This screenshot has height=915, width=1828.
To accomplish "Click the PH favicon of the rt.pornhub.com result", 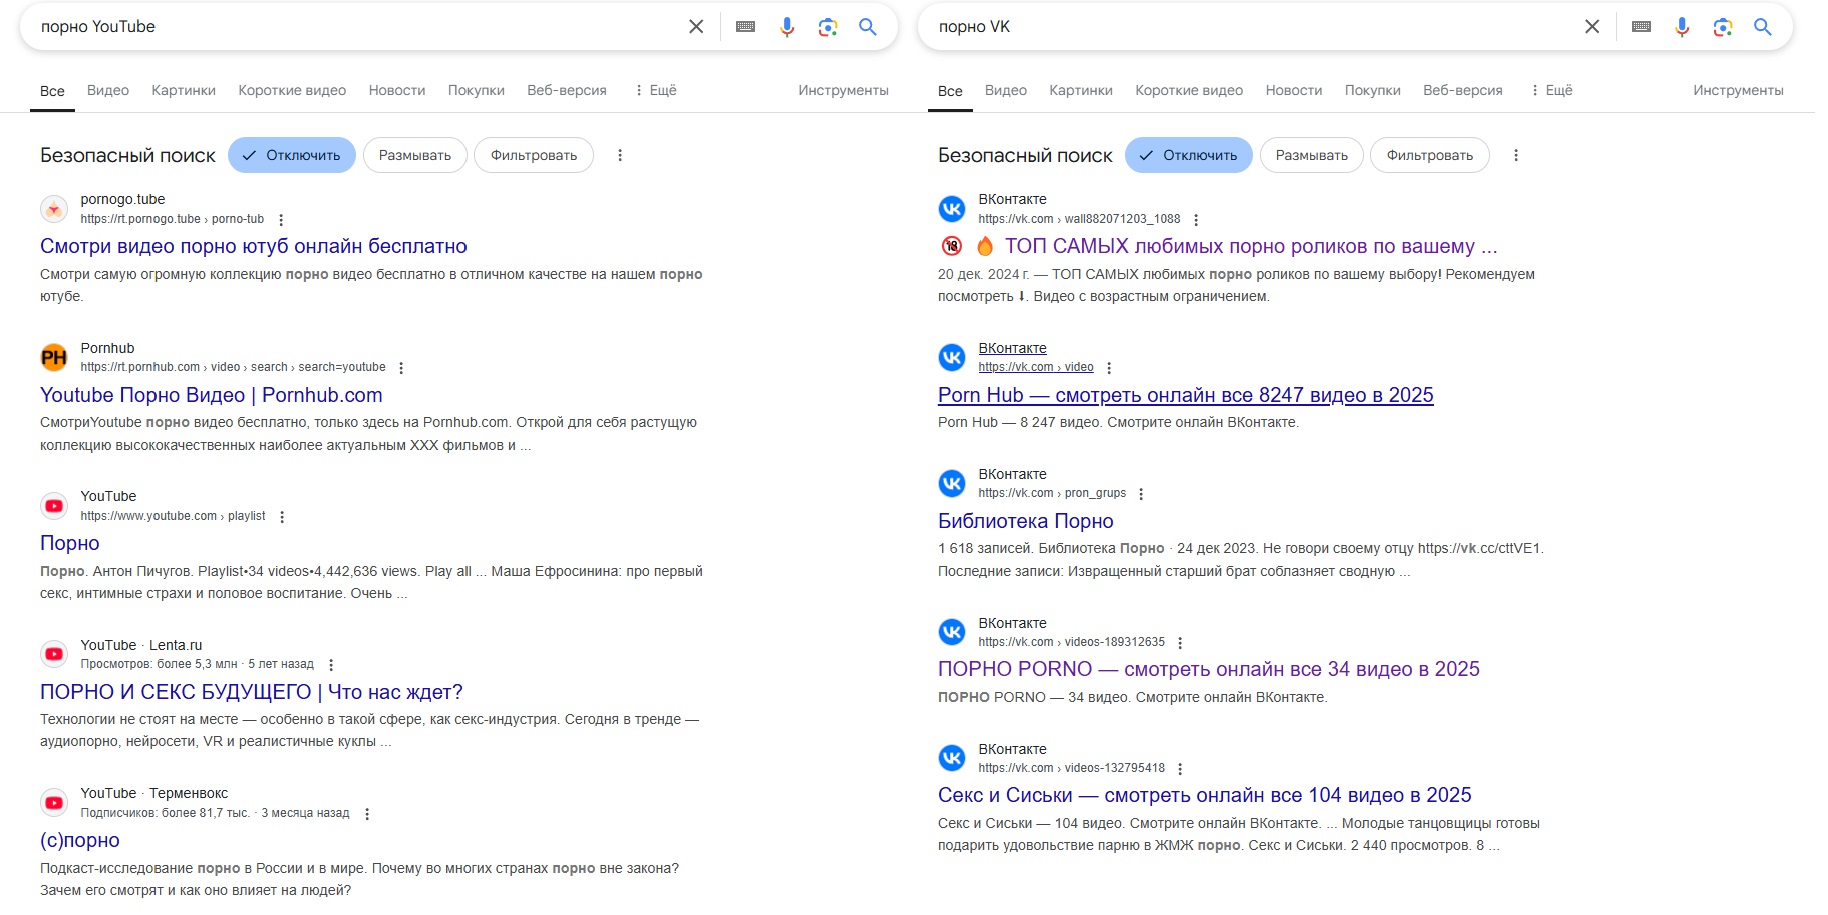I will 54,357.
